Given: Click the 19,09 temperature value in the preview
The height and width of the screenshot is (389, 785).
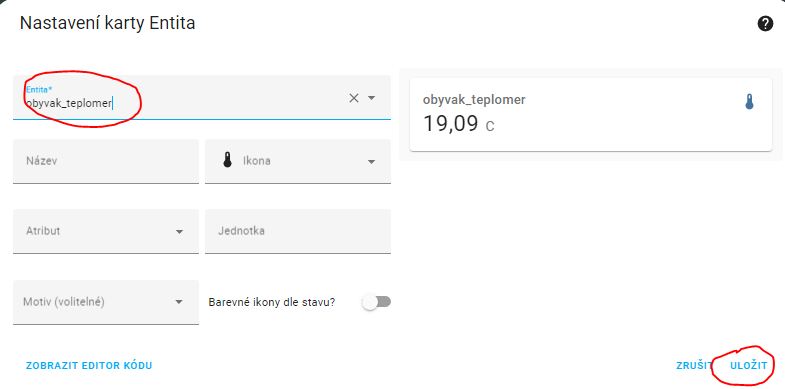Looking at the screenshot, I should click(x=451, y=123).
